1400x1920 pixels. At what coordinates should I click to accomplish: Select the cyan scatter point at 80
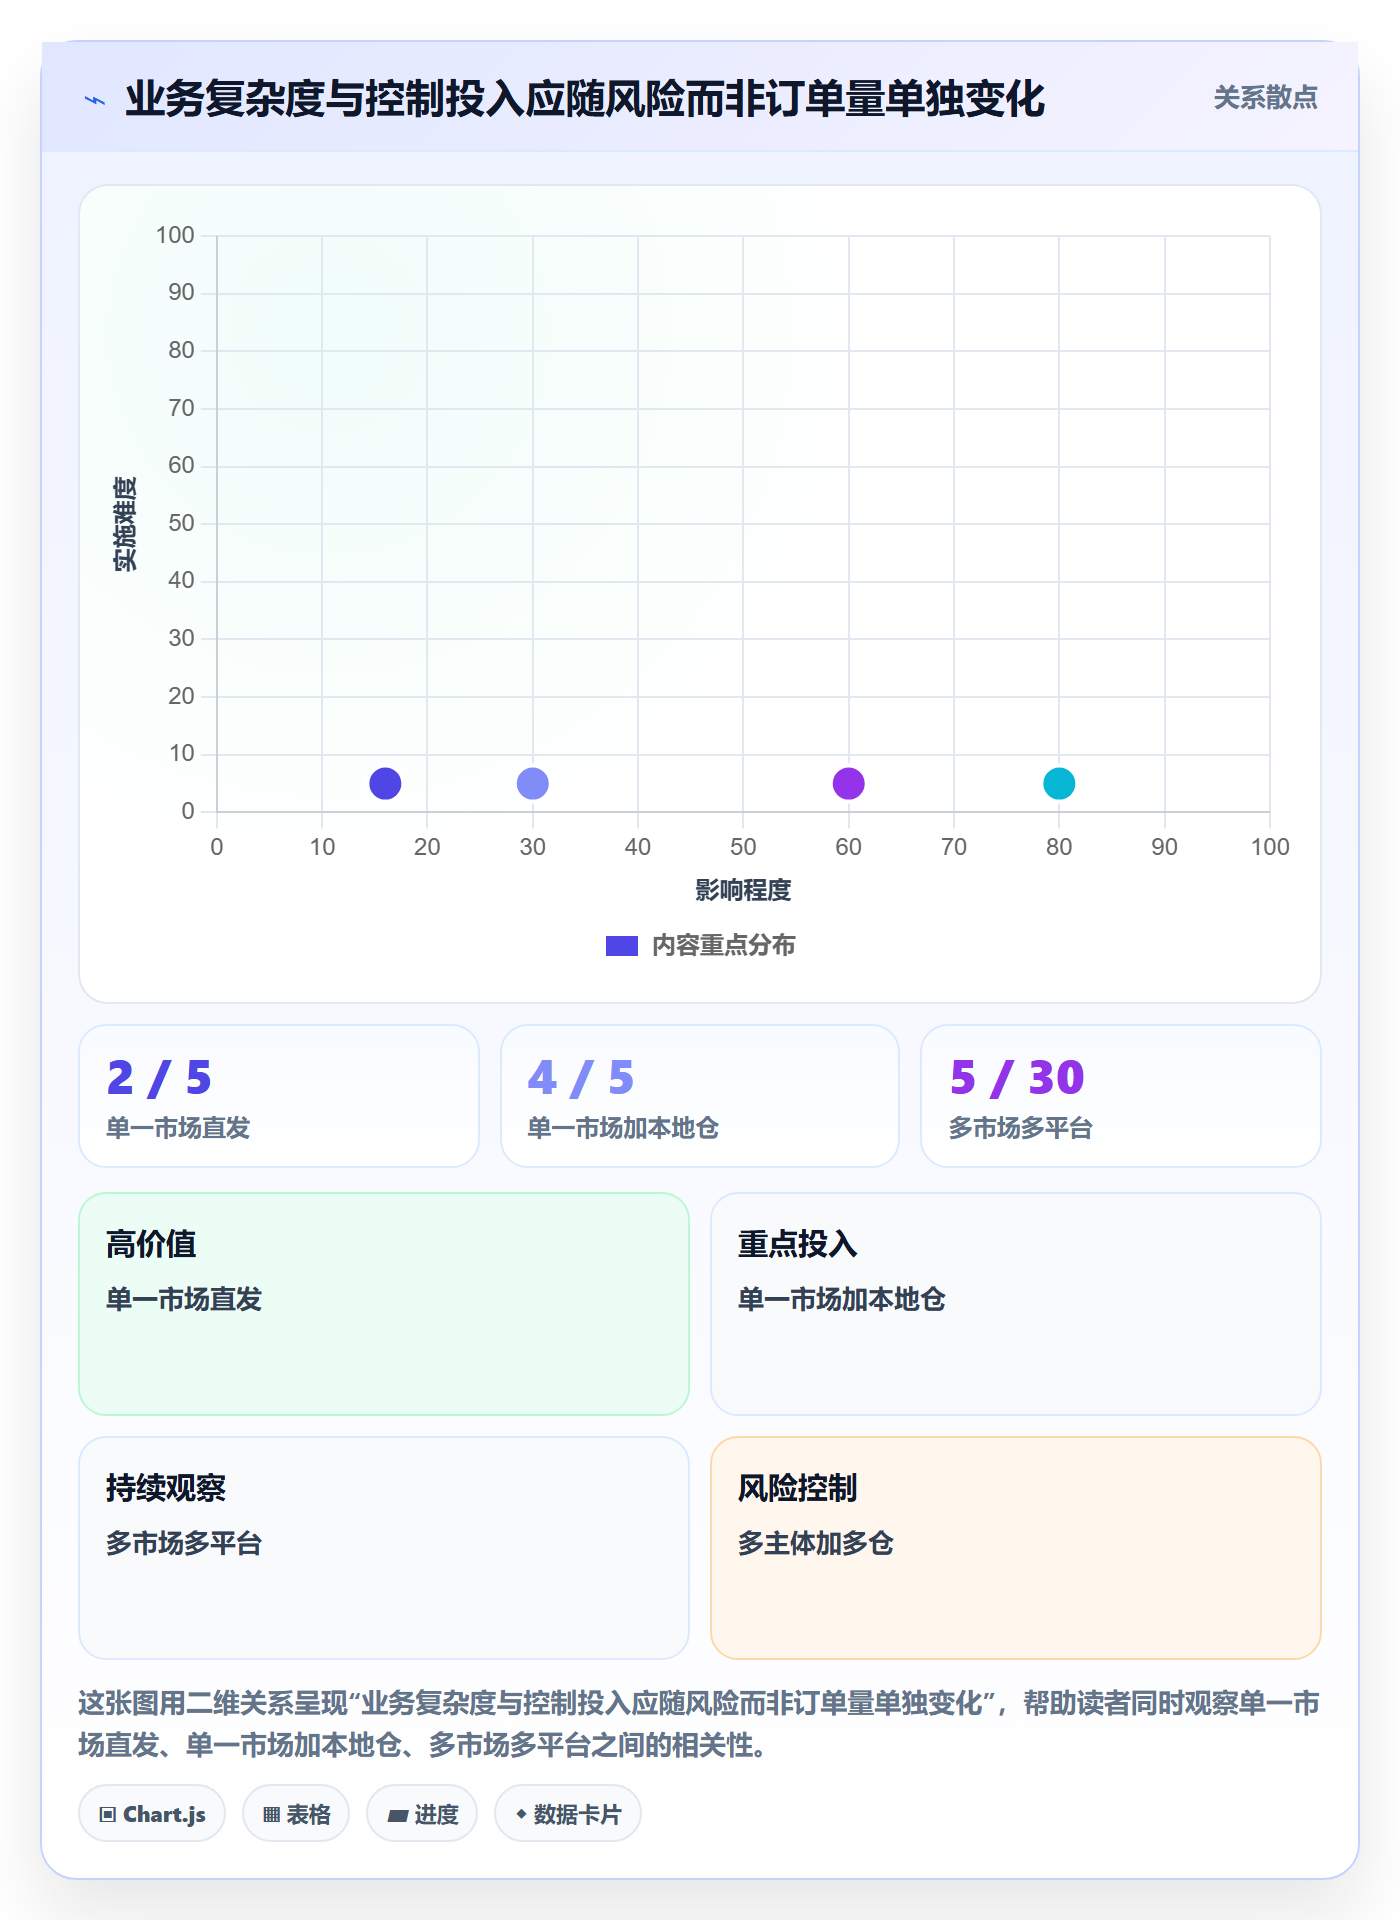pos(1059,783)
